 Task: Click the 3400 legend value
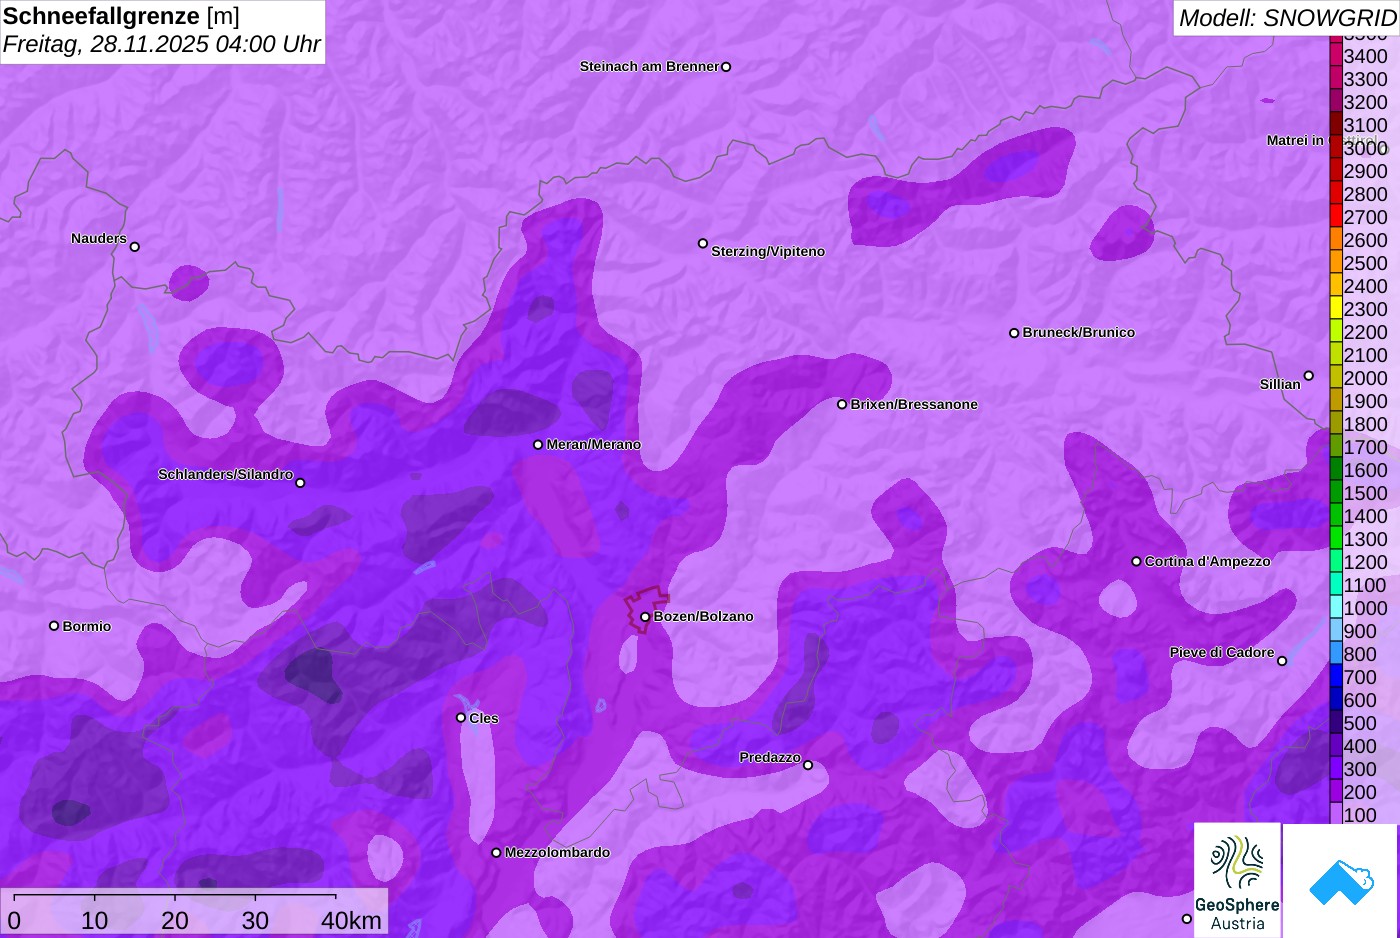pyautogui.click(x=1366, y=56)
